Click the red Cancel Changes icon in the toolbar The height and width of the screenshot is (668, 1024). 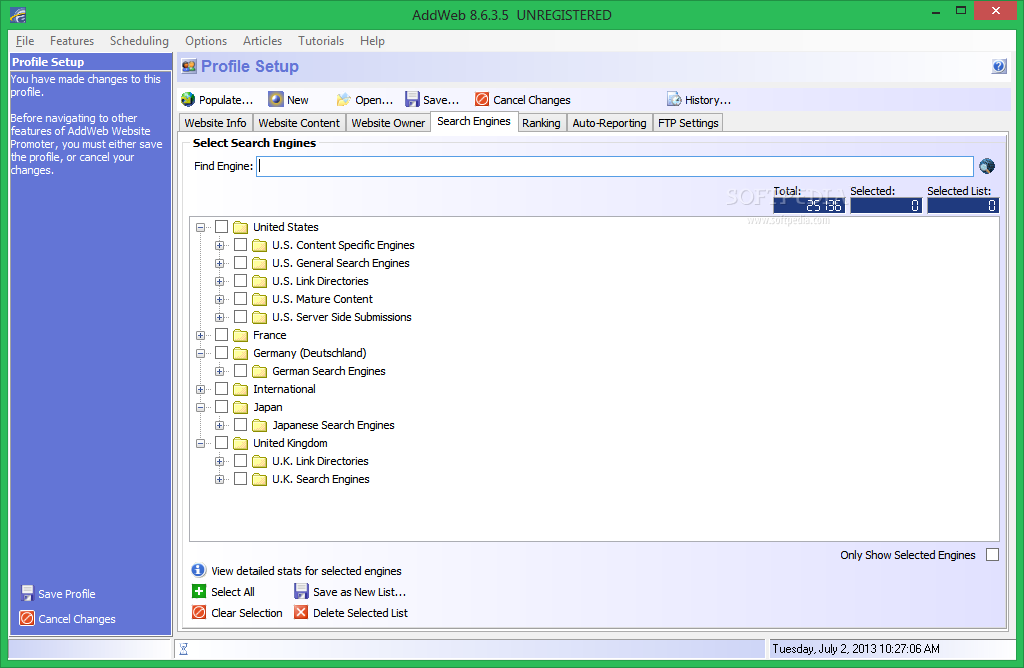[x=482, y=99]
